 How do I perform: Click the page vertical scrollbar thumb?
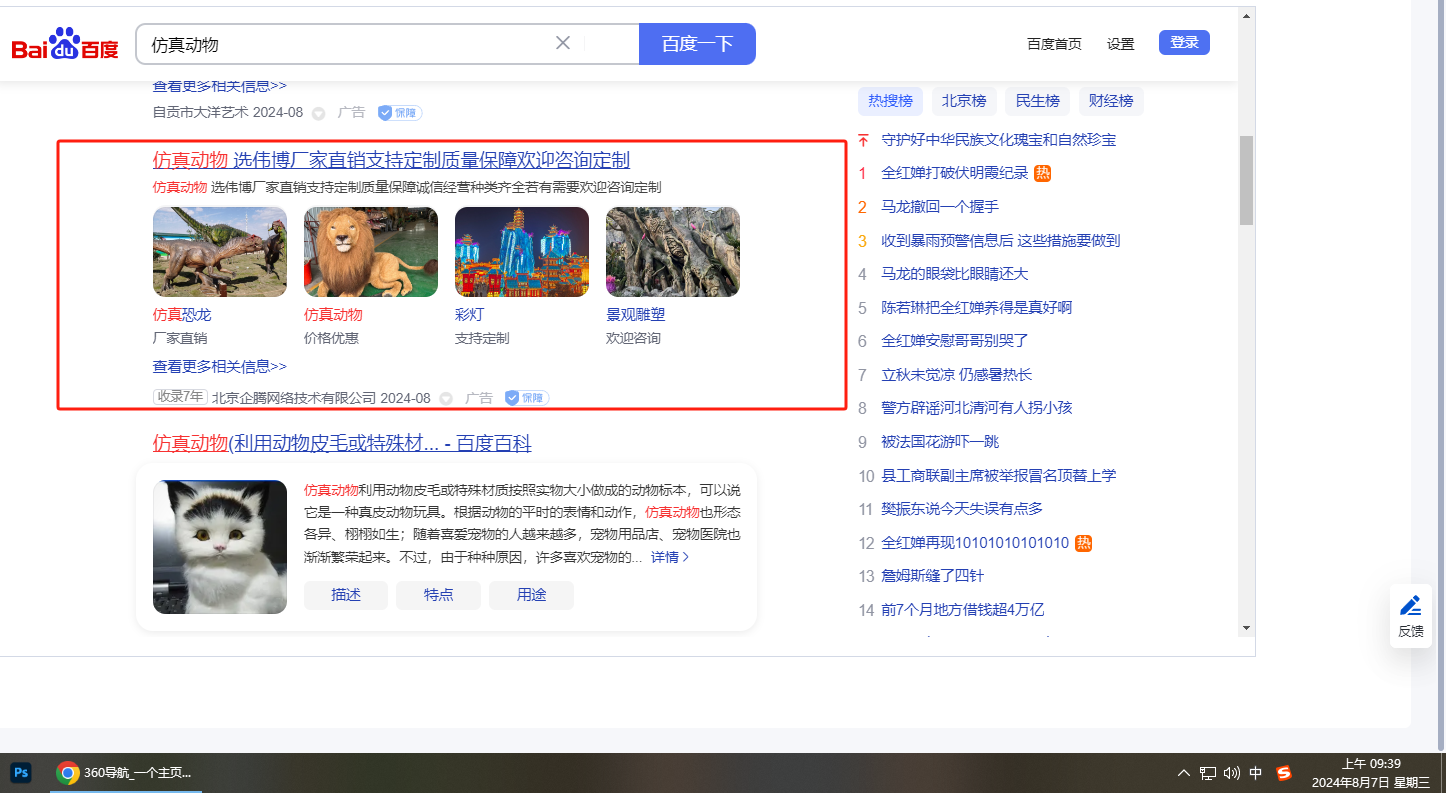[1246, 180]
